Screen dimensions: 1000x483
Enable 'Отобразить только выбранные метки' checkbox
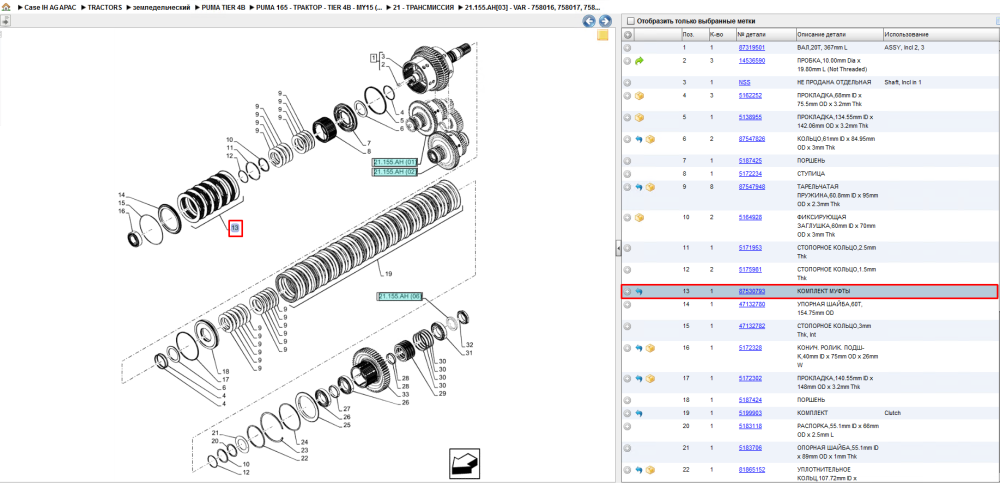(x=631, y=21)
